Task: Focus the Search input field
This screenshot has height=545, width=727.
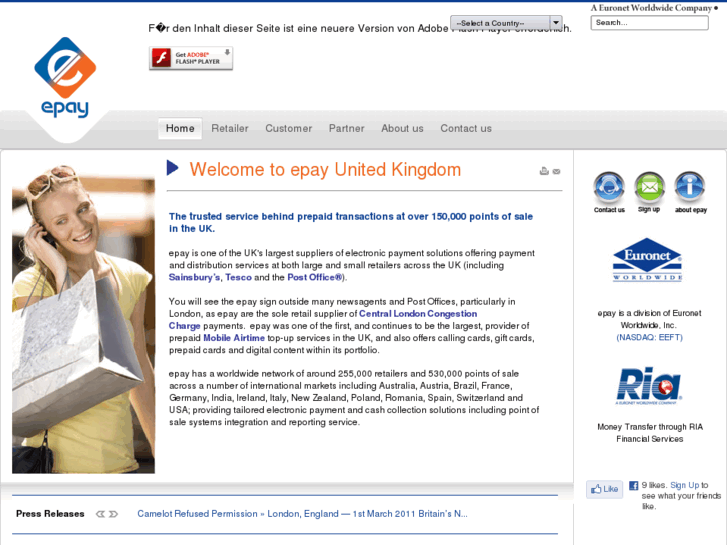Action: click(x=649, y=23)
